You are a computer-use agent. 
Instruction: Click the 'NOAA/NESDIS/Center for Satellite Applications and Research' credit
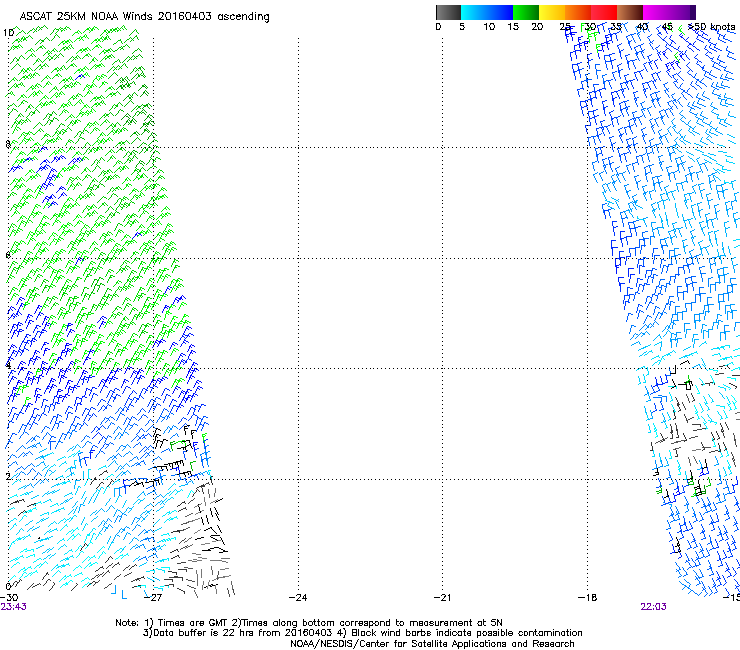click(x=432, y=644)
